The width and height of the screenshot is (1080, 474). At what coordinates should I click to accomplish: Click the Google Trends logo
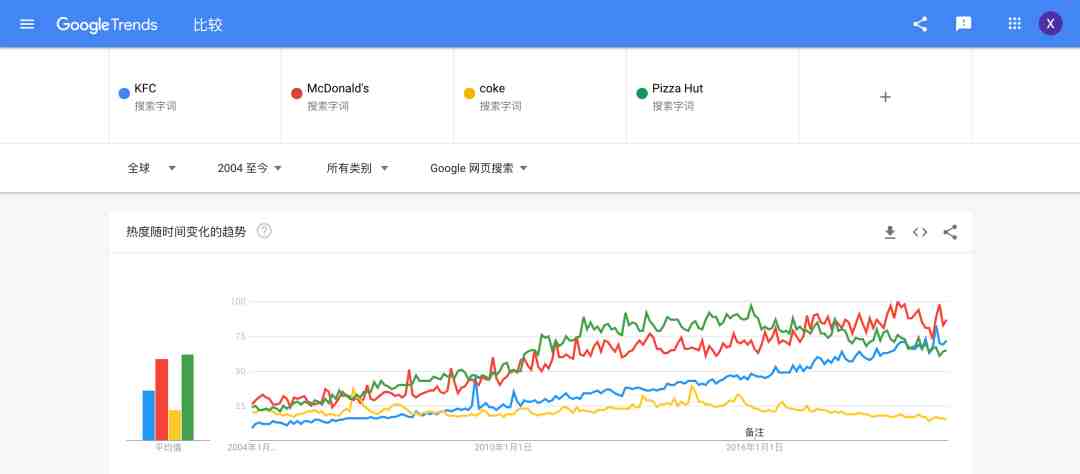[107, 25]
